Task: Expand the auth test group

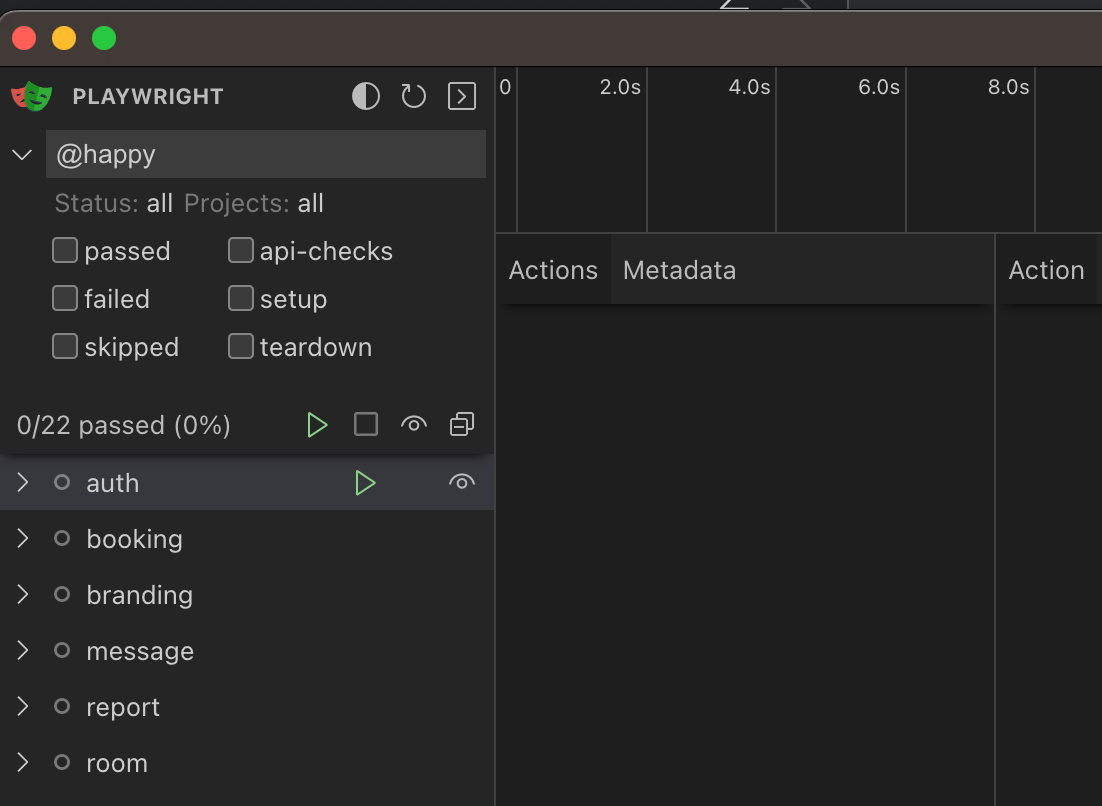Action: click(x=22, y=482)
